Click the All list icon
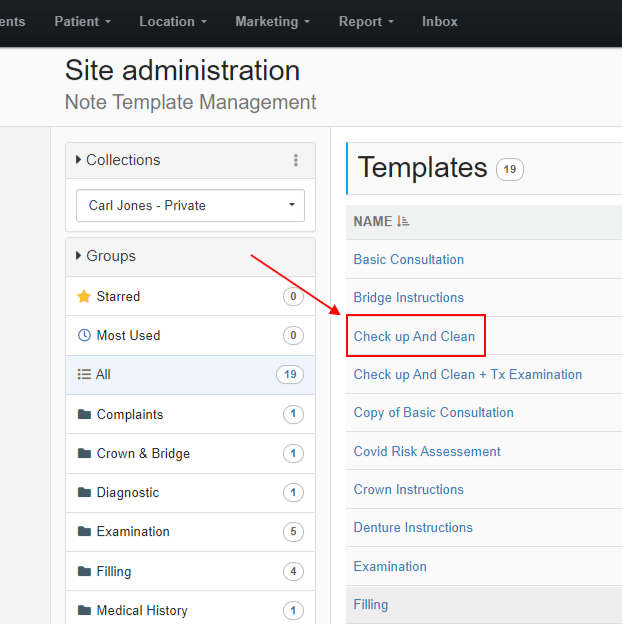Image resolution: width=622 pixels, height=624 pixels. (84, 374)
